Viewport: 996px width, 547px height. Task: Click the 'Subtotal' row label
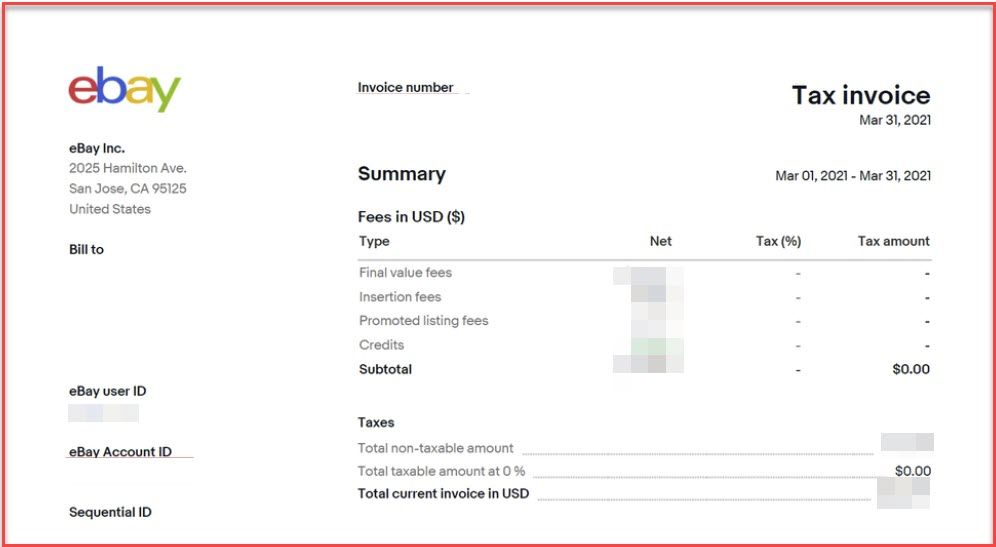coord(385,369)
